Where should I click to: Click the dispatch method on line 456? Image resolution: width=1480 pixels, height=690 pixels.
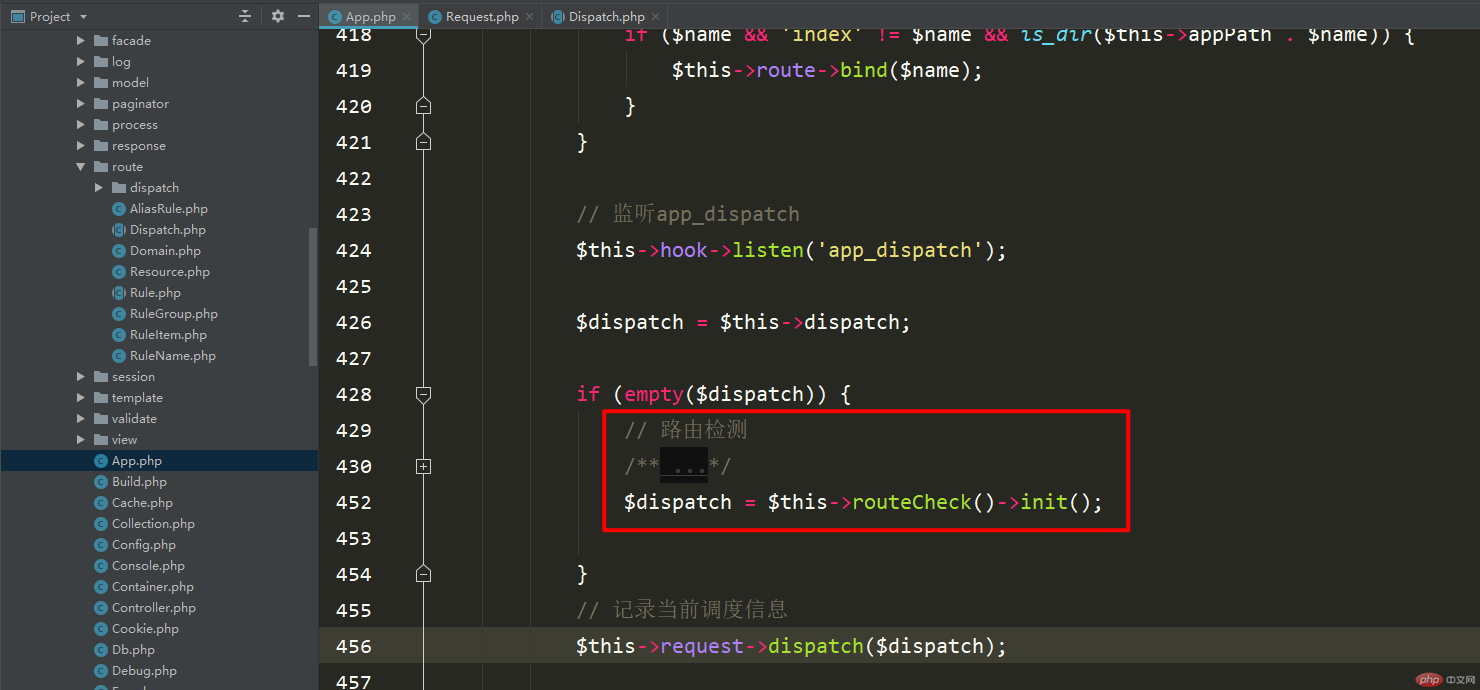tap(816, 646)
